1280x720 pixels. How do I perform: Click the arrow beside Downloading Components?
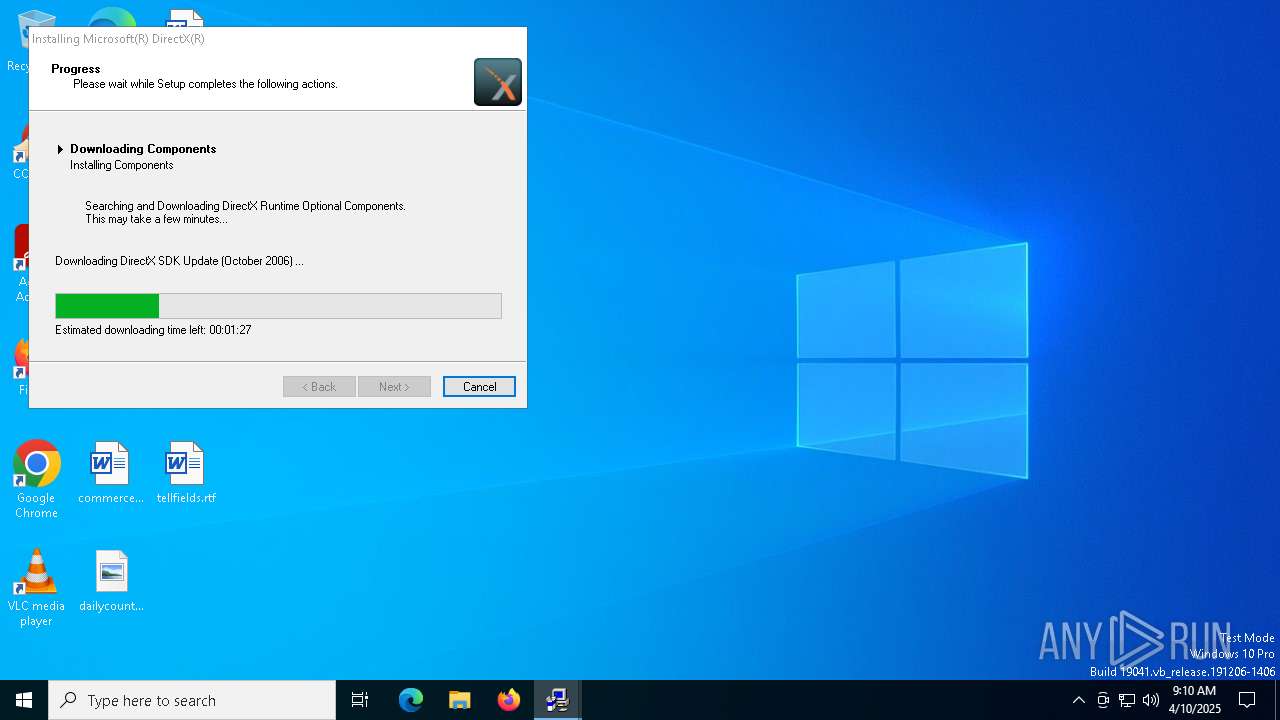60,149
